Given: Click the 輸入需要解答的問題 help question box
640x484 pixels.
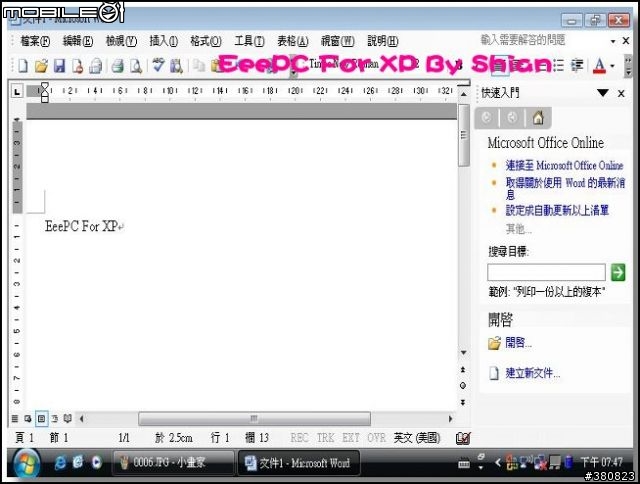Looking at the screenshot, I should pos(543,40).
